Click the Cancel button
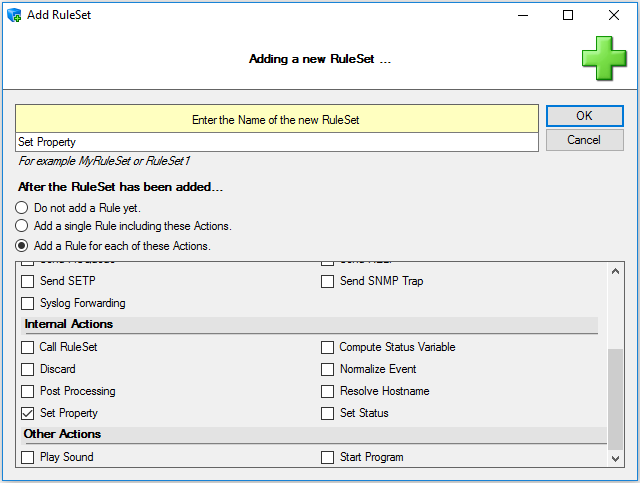The image size is (640, 483). coord(584,140)
